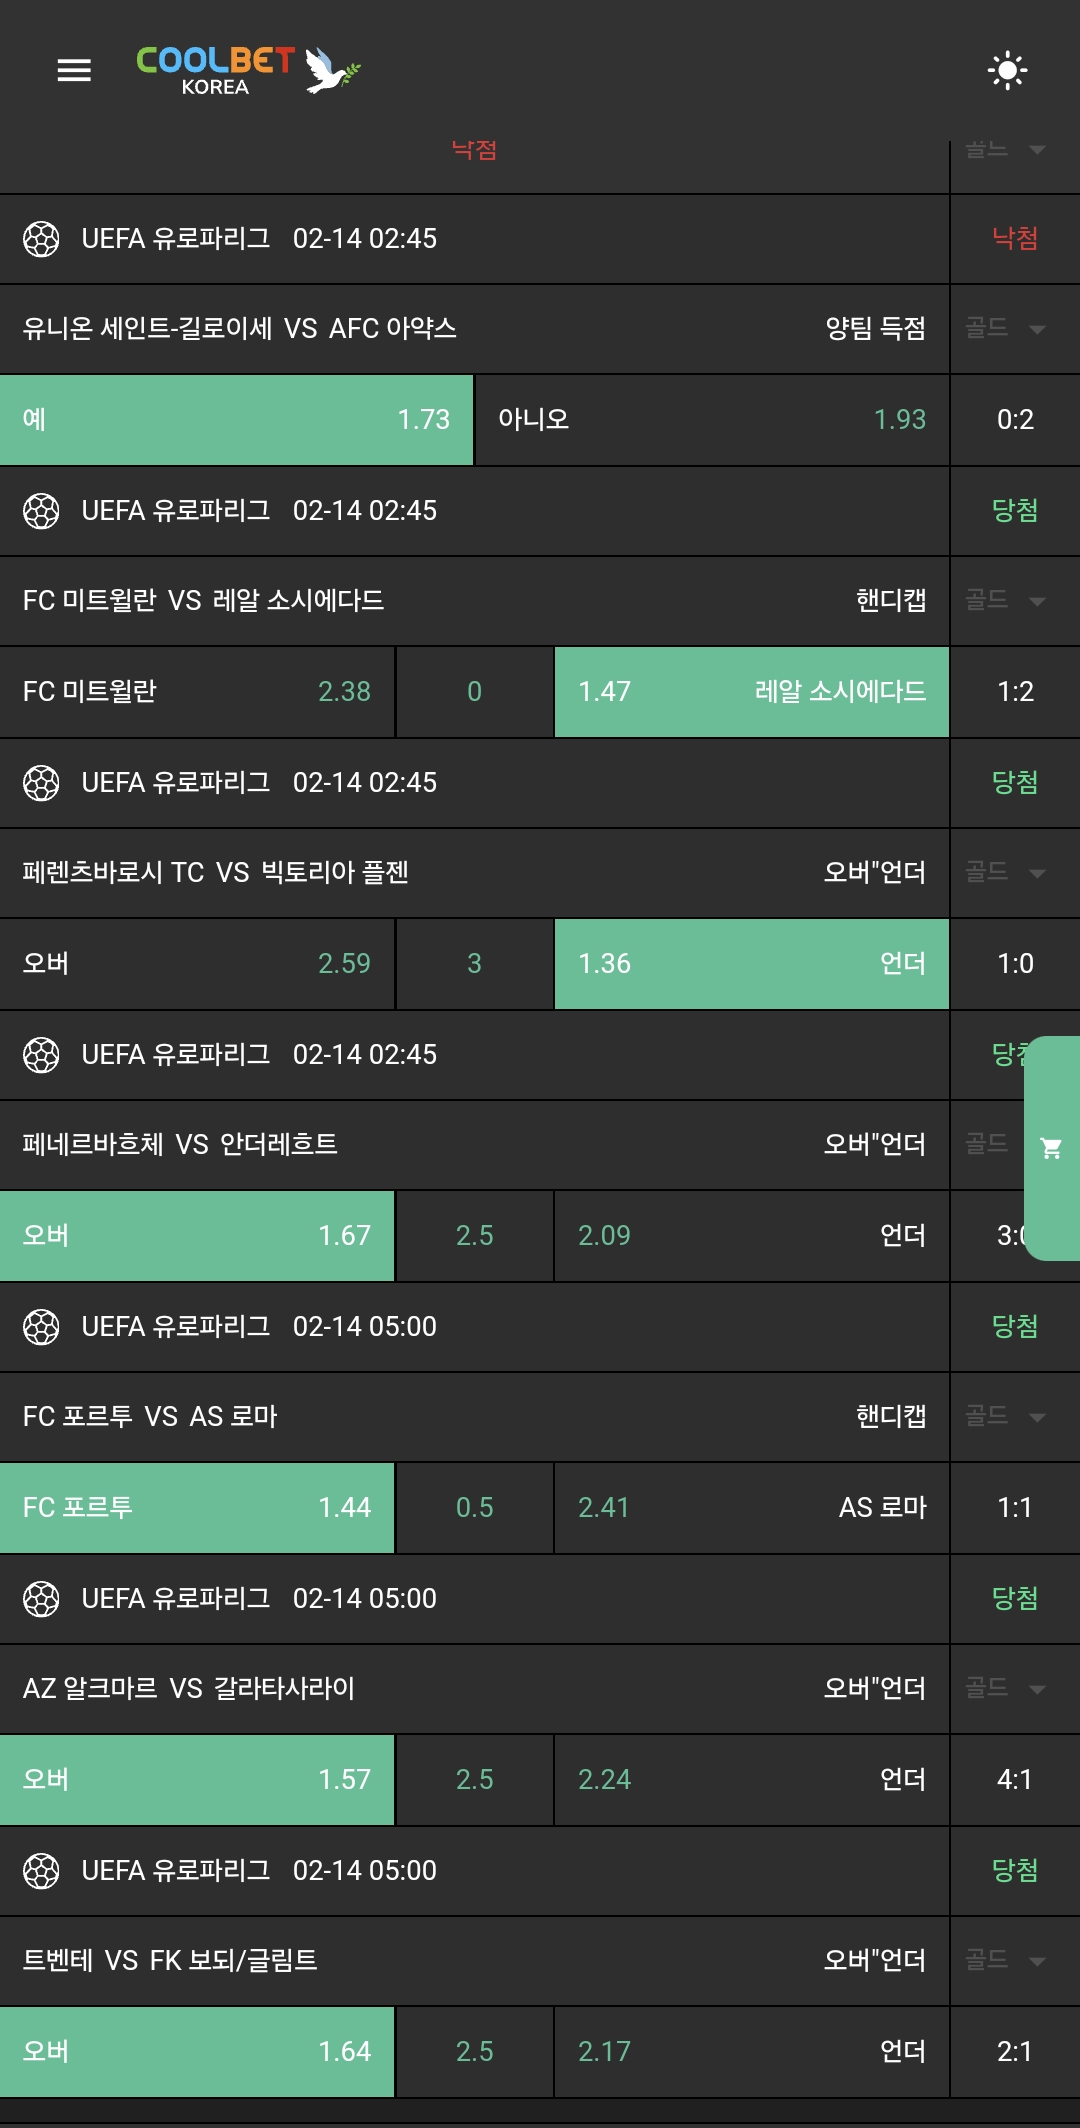The width and height of the screenshot is (1080, 2128).
Task: Click soccer ball icon above FC 포르투 match
Action: [x=41, y=1327]
